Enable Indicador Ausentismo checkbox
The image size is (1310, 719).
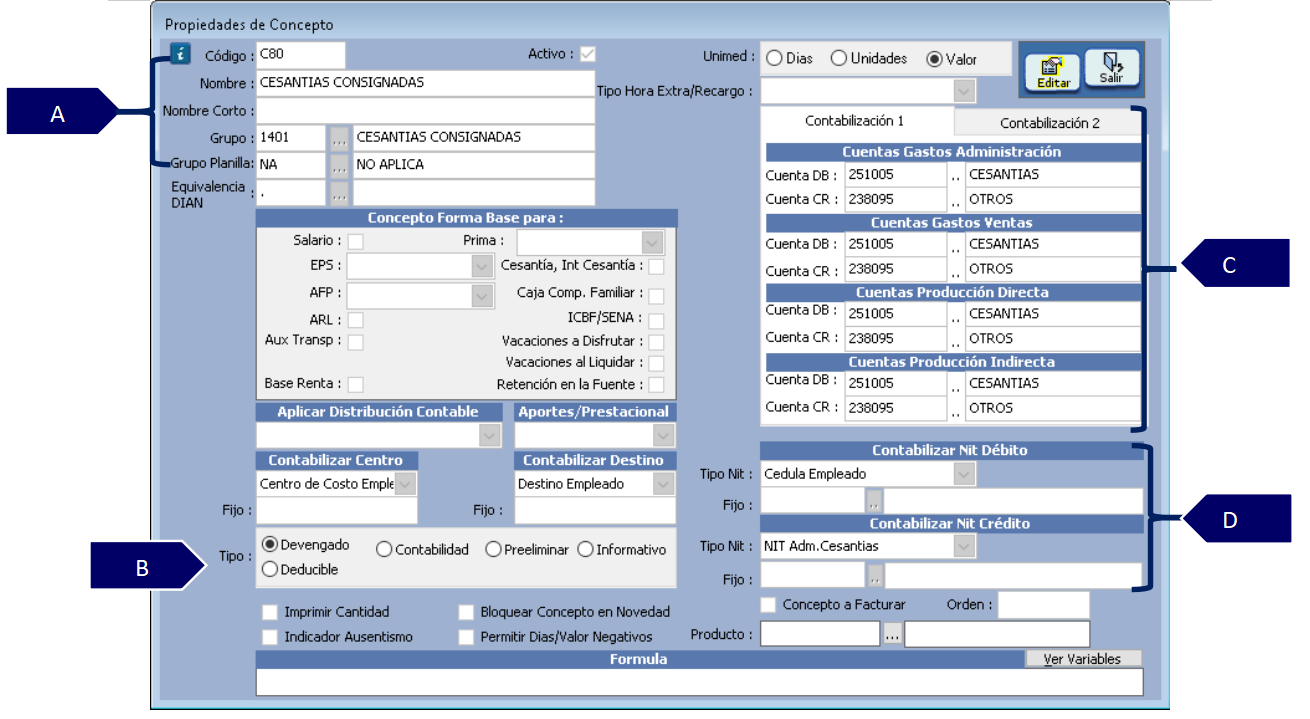(269, 636)
